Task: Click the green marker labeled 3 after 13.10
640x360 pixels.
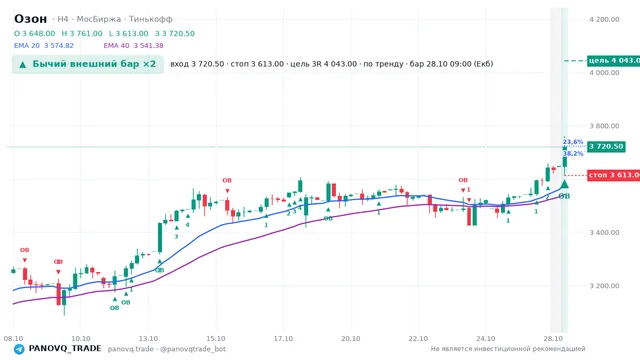Action: click(176, 236)
